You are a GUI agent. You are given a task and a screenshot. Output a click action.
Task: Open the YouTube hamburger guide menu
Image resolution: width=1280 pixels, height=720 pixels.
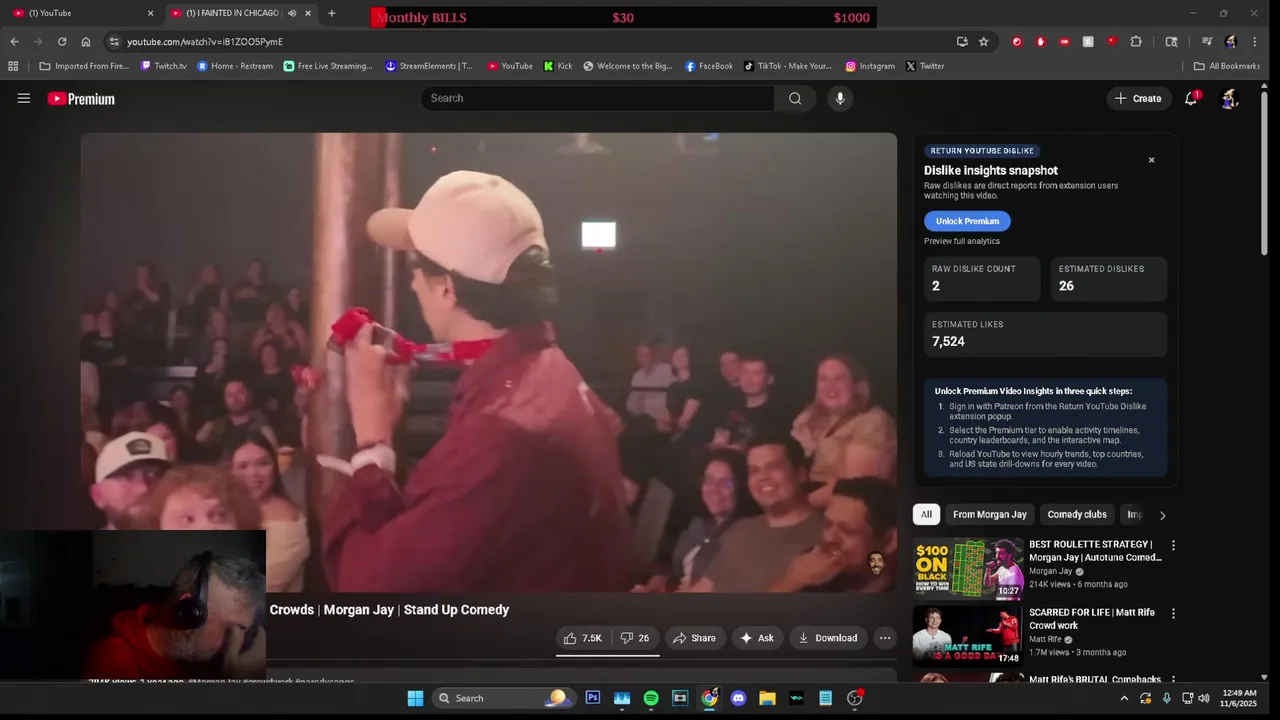point(24,98)
